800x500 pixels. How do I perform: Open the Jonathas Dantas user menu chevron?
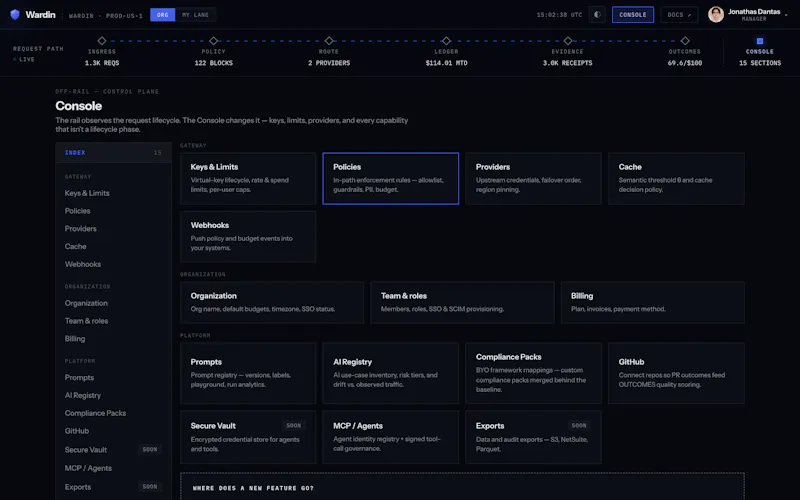coord(786,15)
